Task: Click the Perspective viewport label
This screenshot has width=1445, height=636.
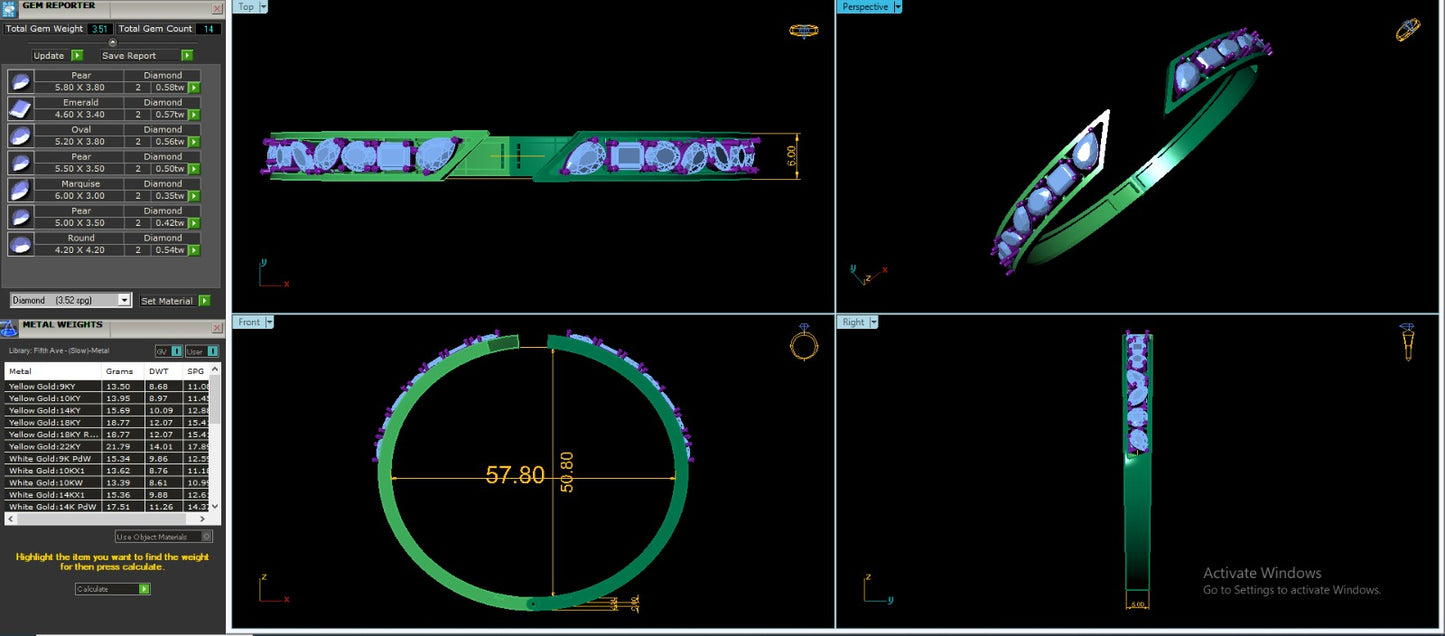Action: click(x=865, y=7)
